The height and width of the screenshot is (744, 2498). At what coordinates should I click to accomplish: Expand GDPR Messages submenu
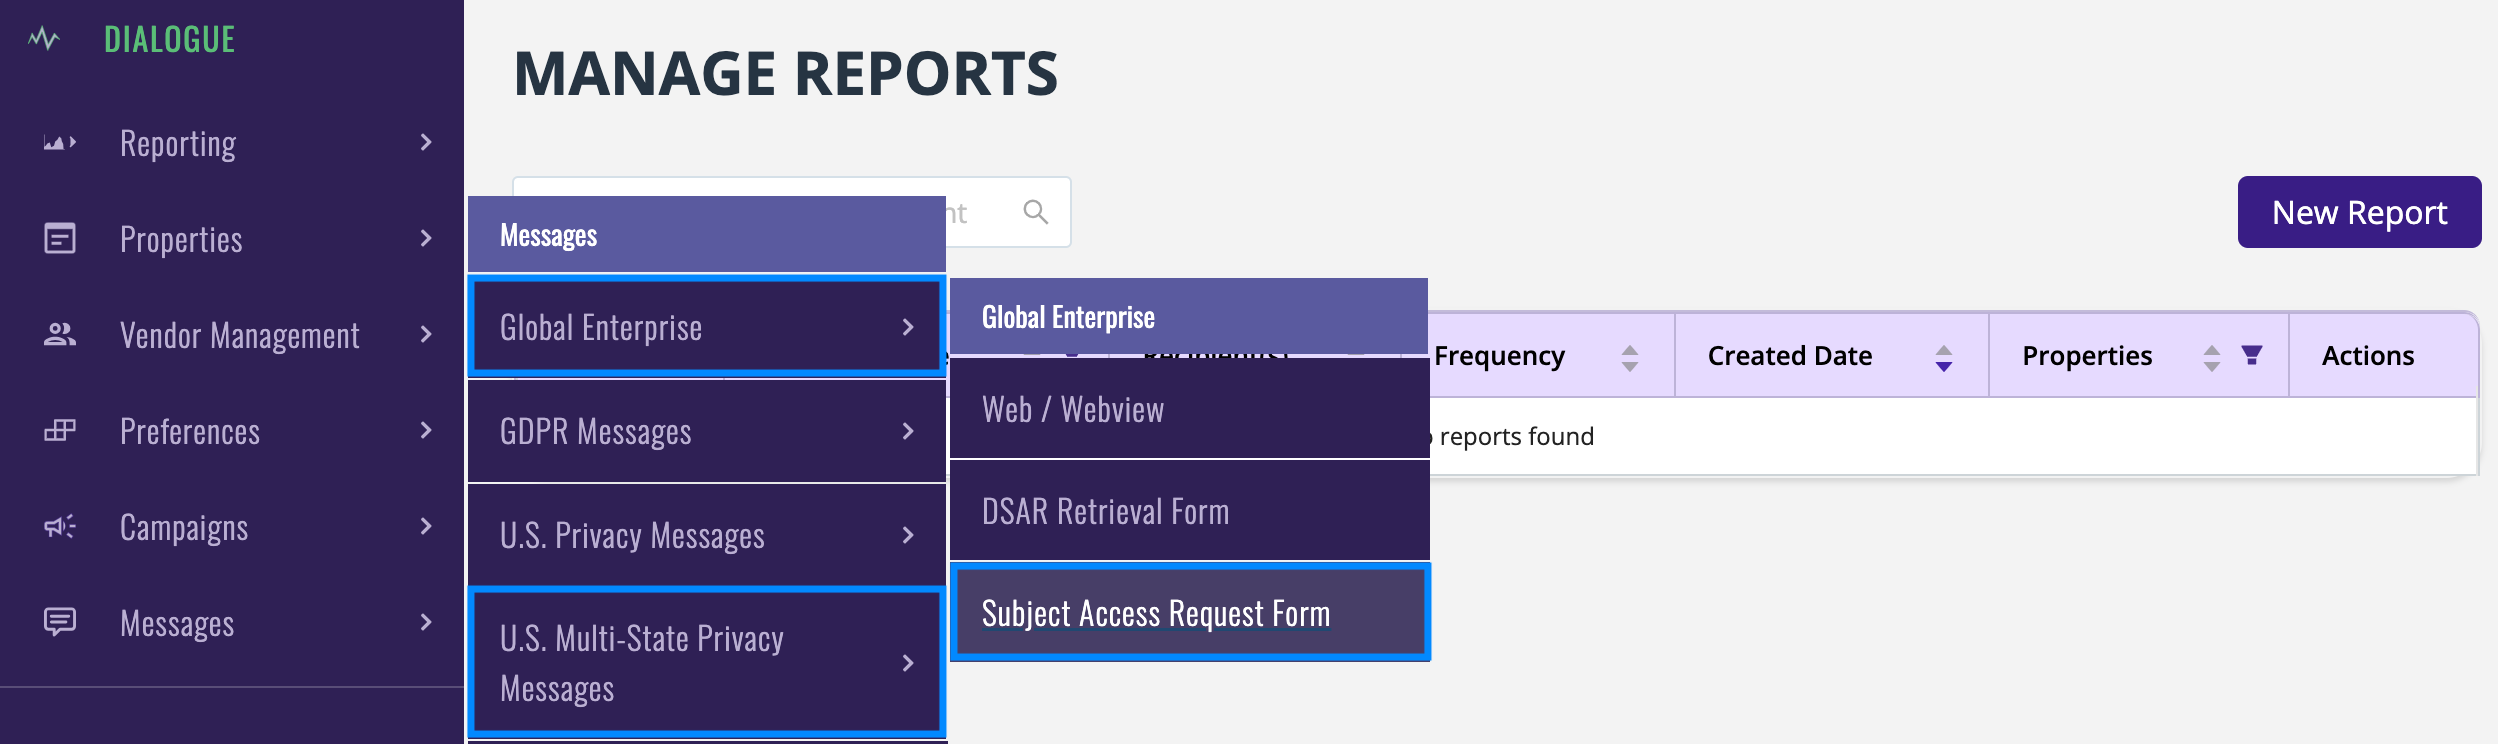coord(906,431)
